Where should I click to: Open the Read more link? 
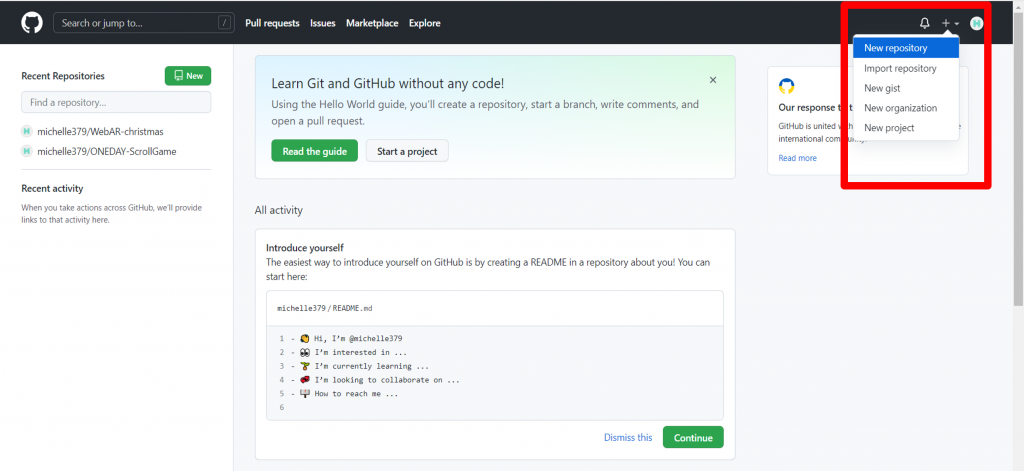click(x=797, y=158)
